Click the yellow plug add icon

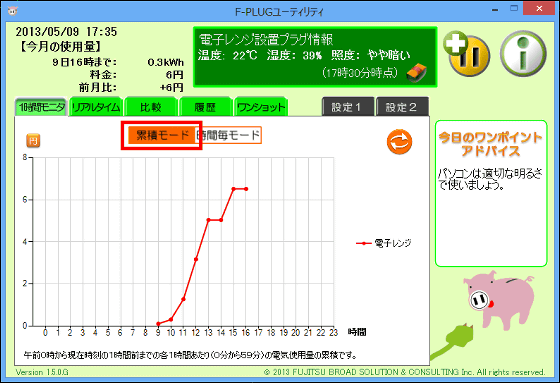(467, 53)
